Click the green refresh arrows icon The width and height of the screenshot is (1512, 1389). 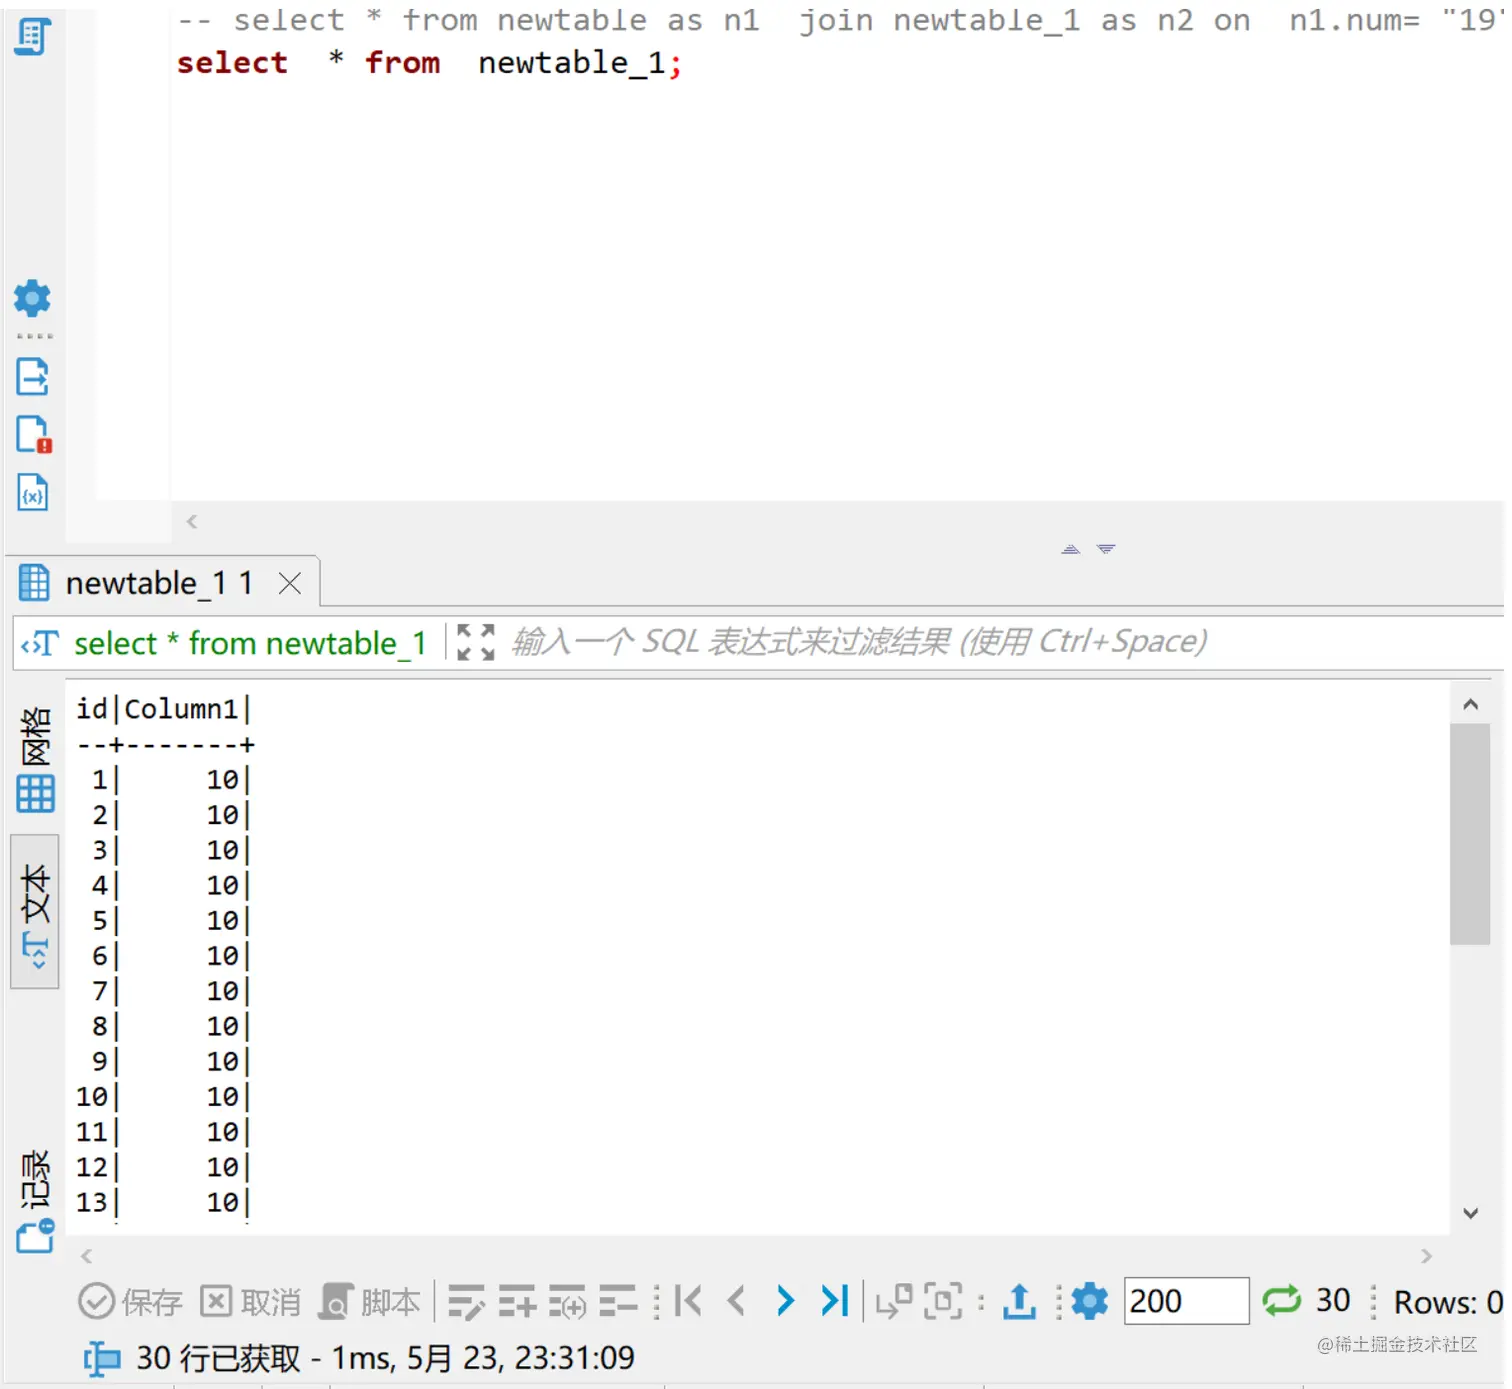pyautogui.click(x=1281, y=1300)
